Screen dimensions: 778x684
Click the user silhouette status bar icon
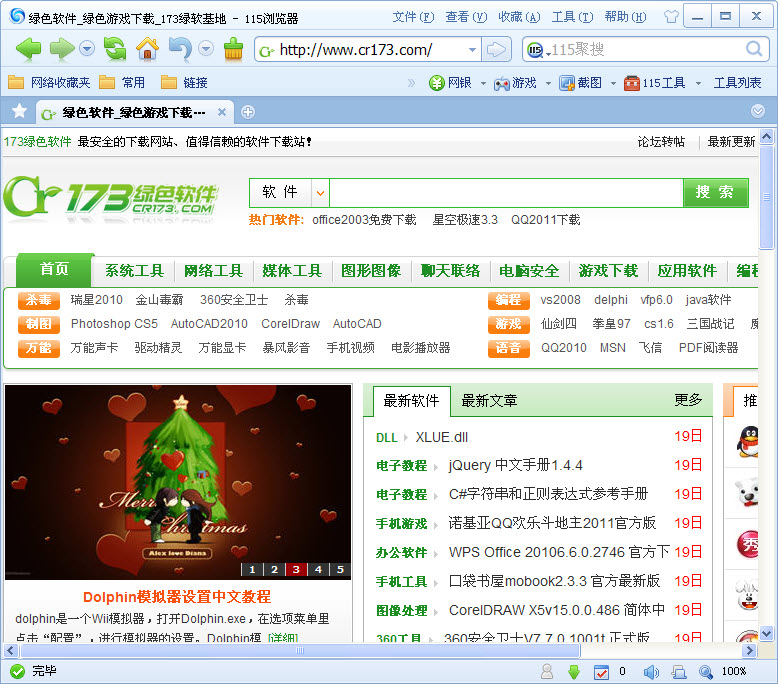pyautogui.click(x=547, y=672)
